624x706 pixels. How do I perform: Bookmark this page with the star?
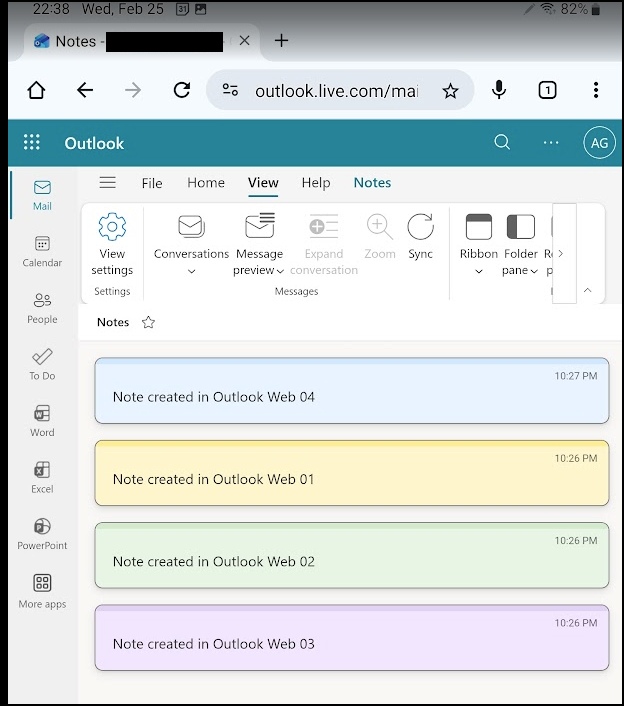click(x=450, y=91)
